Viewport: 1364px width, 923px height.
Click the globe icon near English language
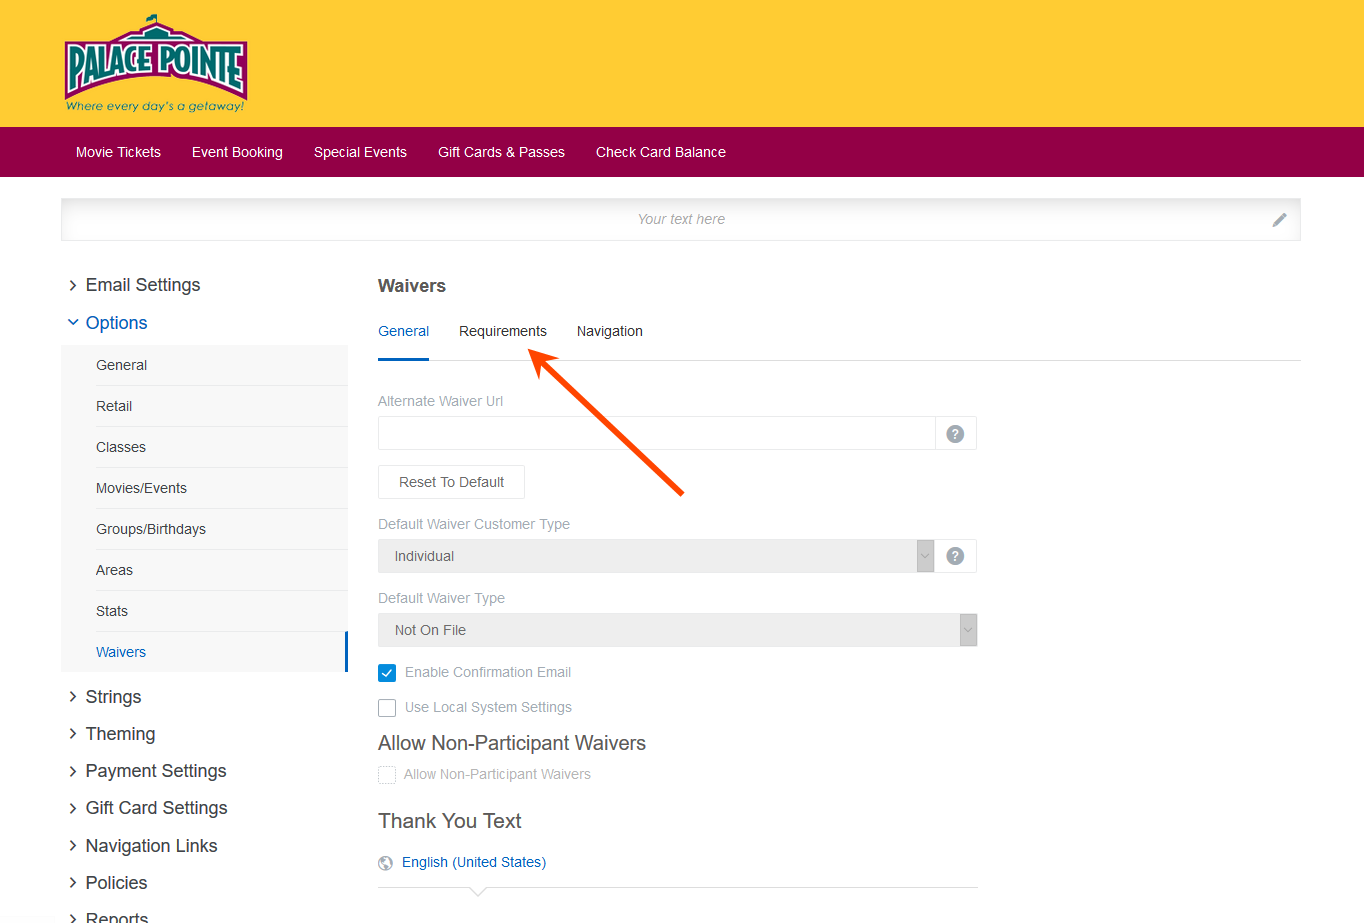(386, 863)
